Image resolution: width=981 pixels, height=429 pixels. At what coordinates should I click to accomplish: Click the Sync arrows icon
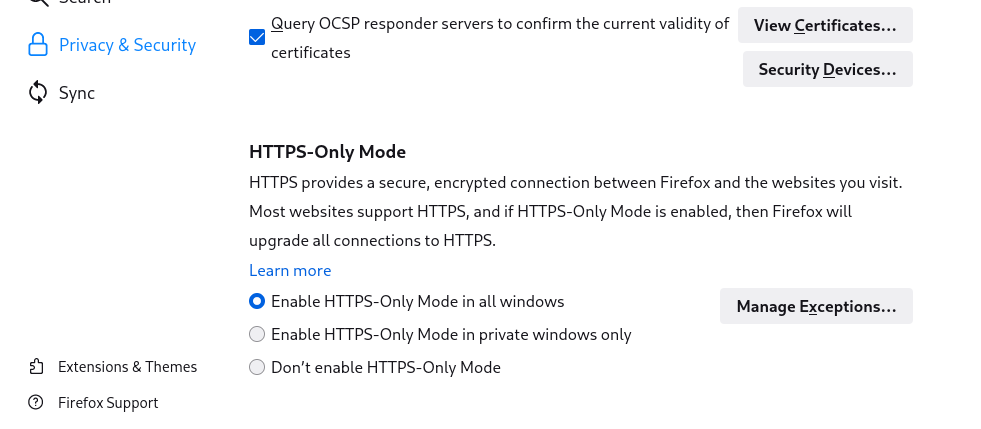[38, 93]
